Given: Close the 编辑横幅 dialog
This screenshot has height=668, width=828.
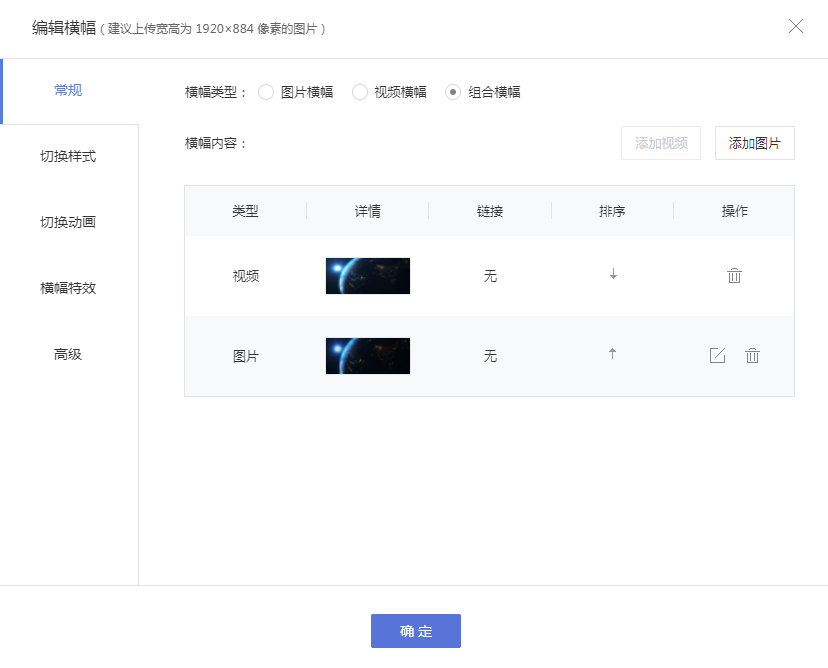Looking at the screenshot, I should (795, 26).
